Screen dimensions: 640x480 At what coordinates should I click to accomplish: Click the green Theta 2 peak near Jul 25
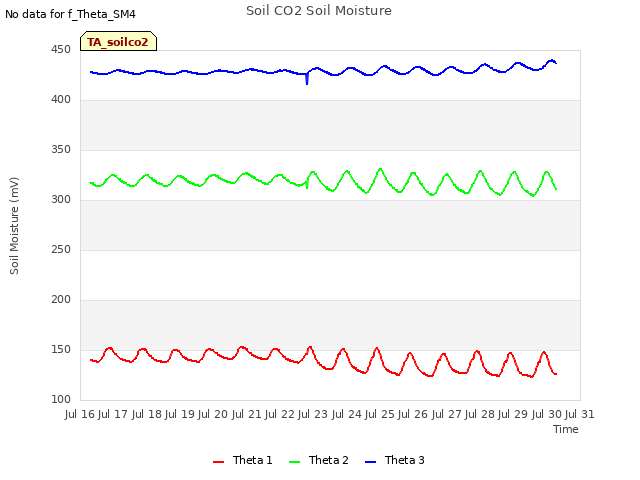[x=380, y=169]
